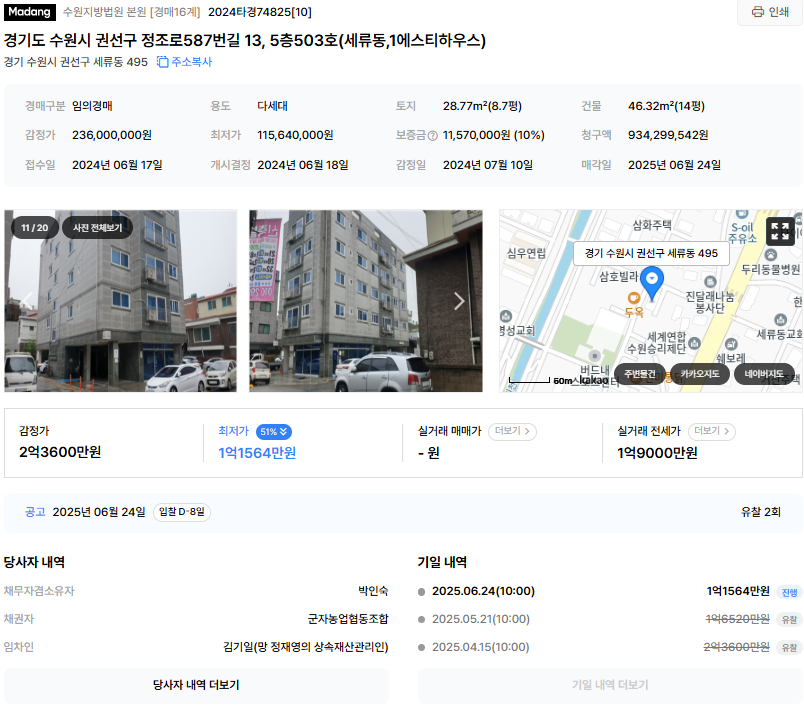The width and height of the screenshot is (804, 712).
Task: Expand the 51% price drop badge
Action: click(274, 432)
